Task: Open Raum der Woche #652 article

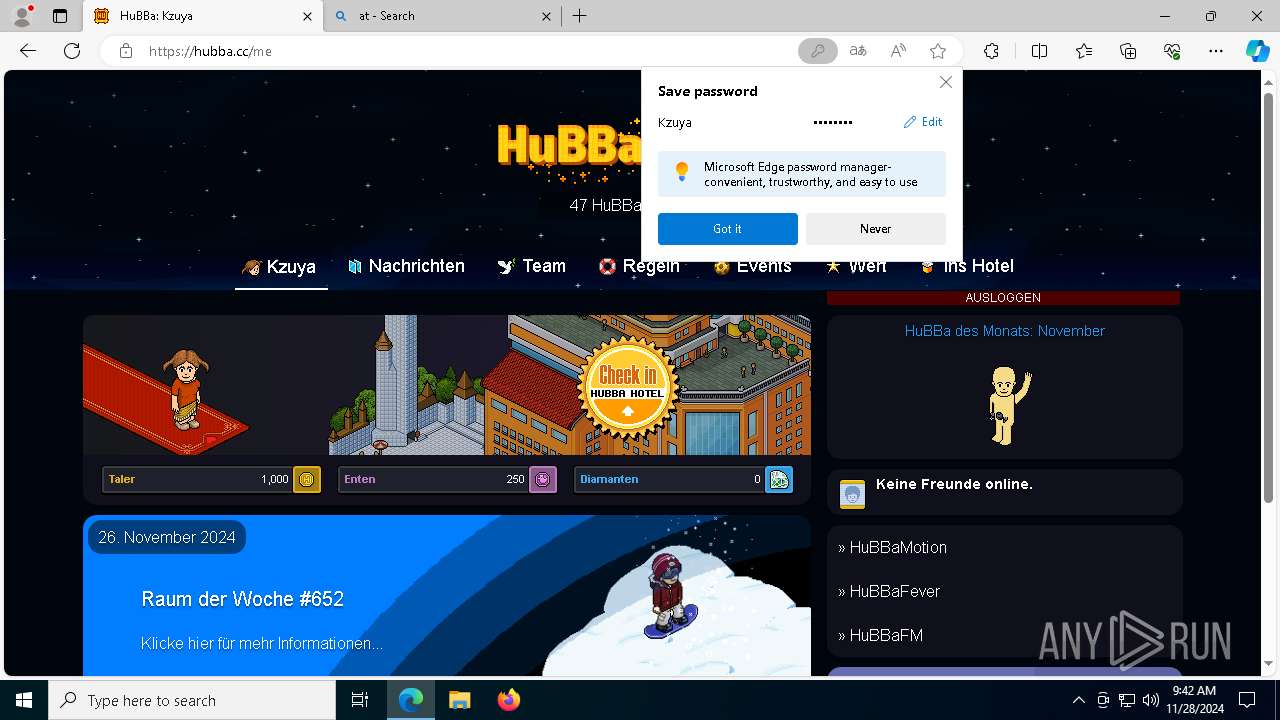Action: [243, 599]
